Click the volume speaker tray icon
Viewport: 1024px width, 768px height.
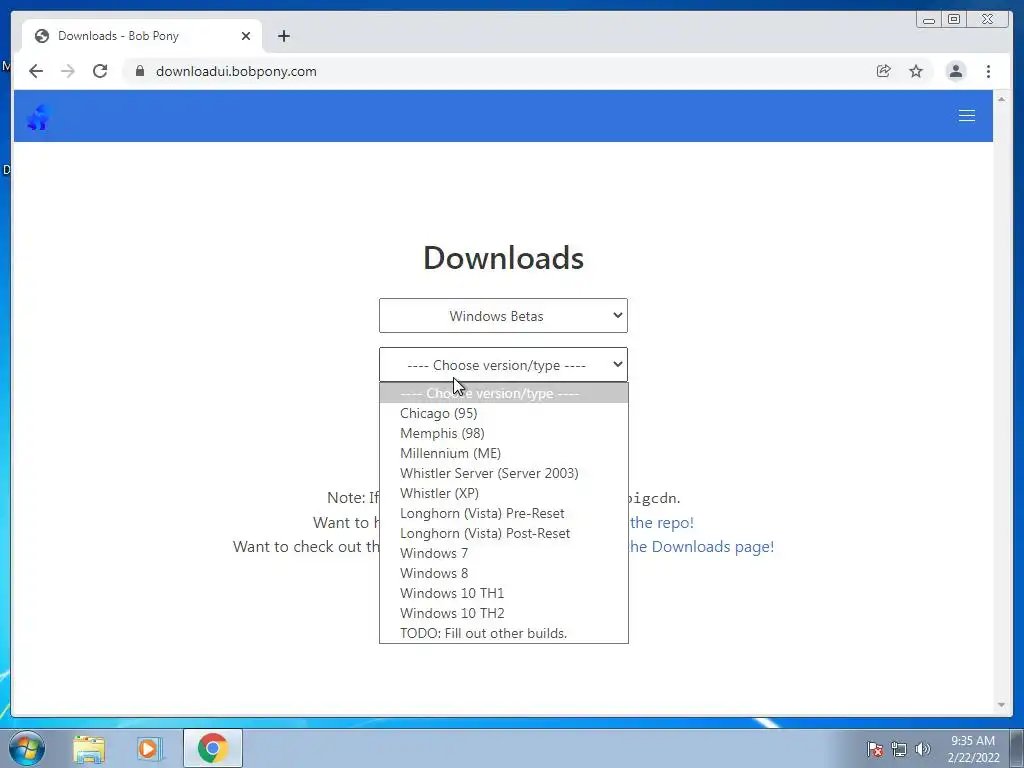[x=922, y=749]
